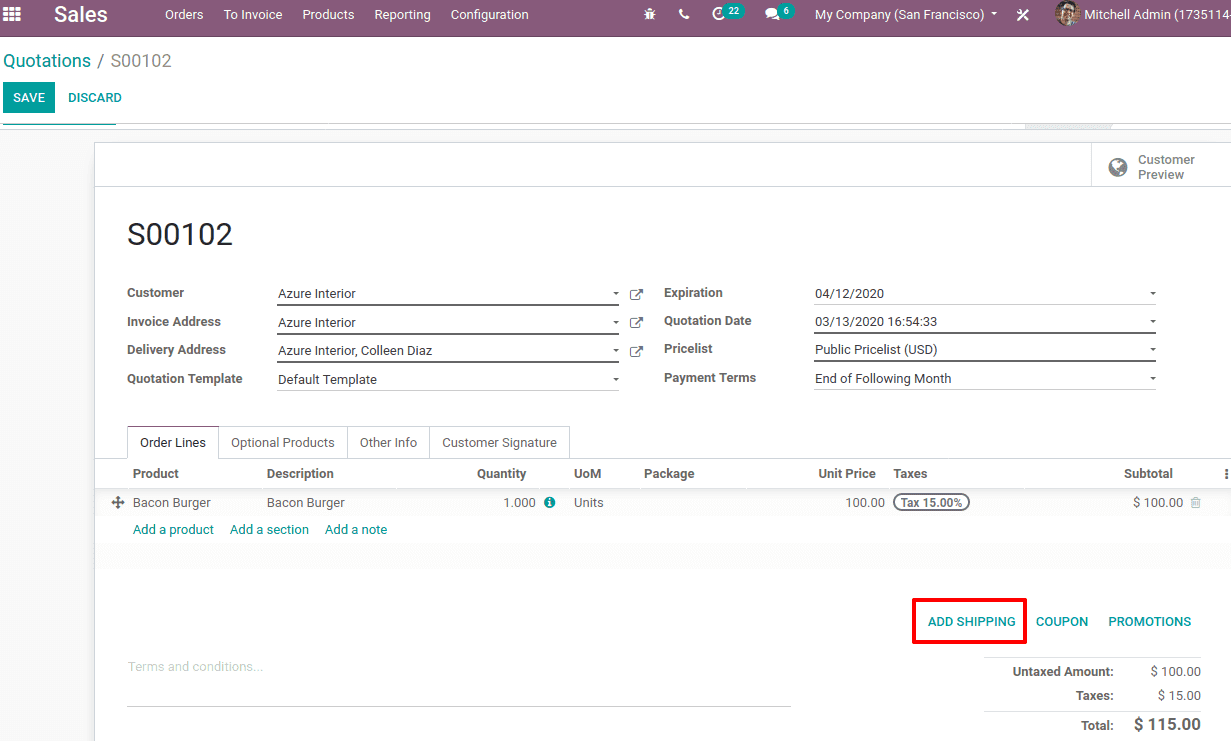
Task: Expand the Quotation Template dropdown
Action: (615, 380)
